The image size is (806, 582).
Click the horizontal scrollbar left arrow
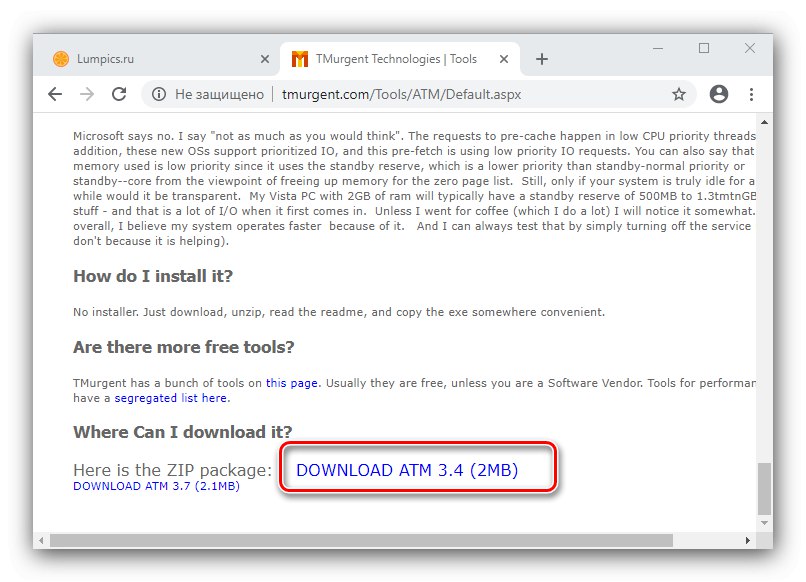pyautogui.click(x=41, y=540)
